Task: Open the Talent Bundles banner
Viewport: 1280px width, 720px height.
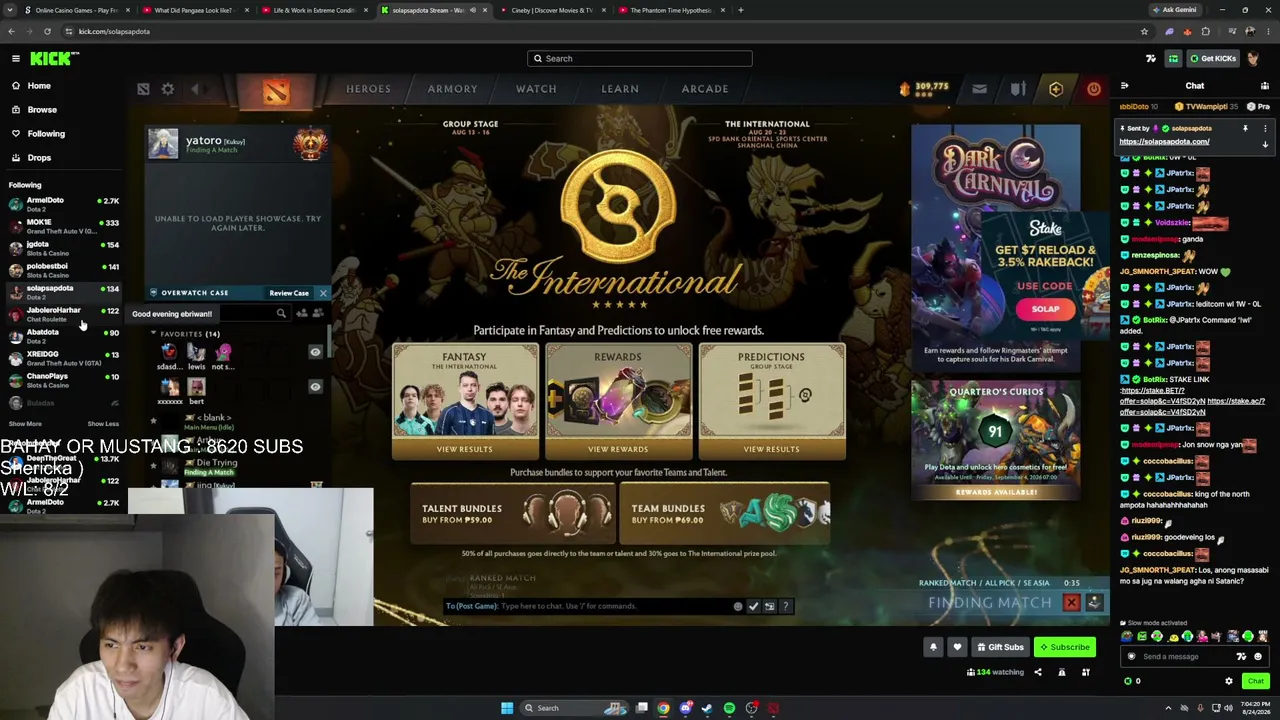Action: point(512,513)
